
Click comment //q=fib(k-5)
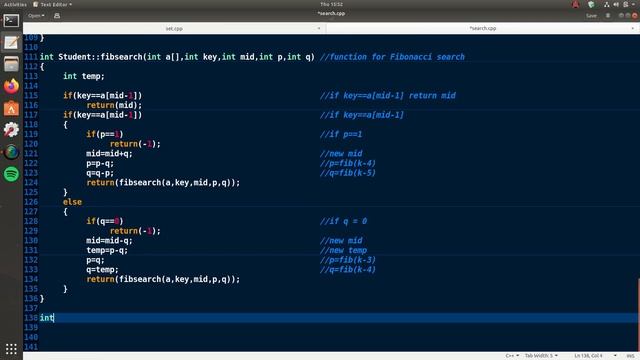click(x=348, y=173)
